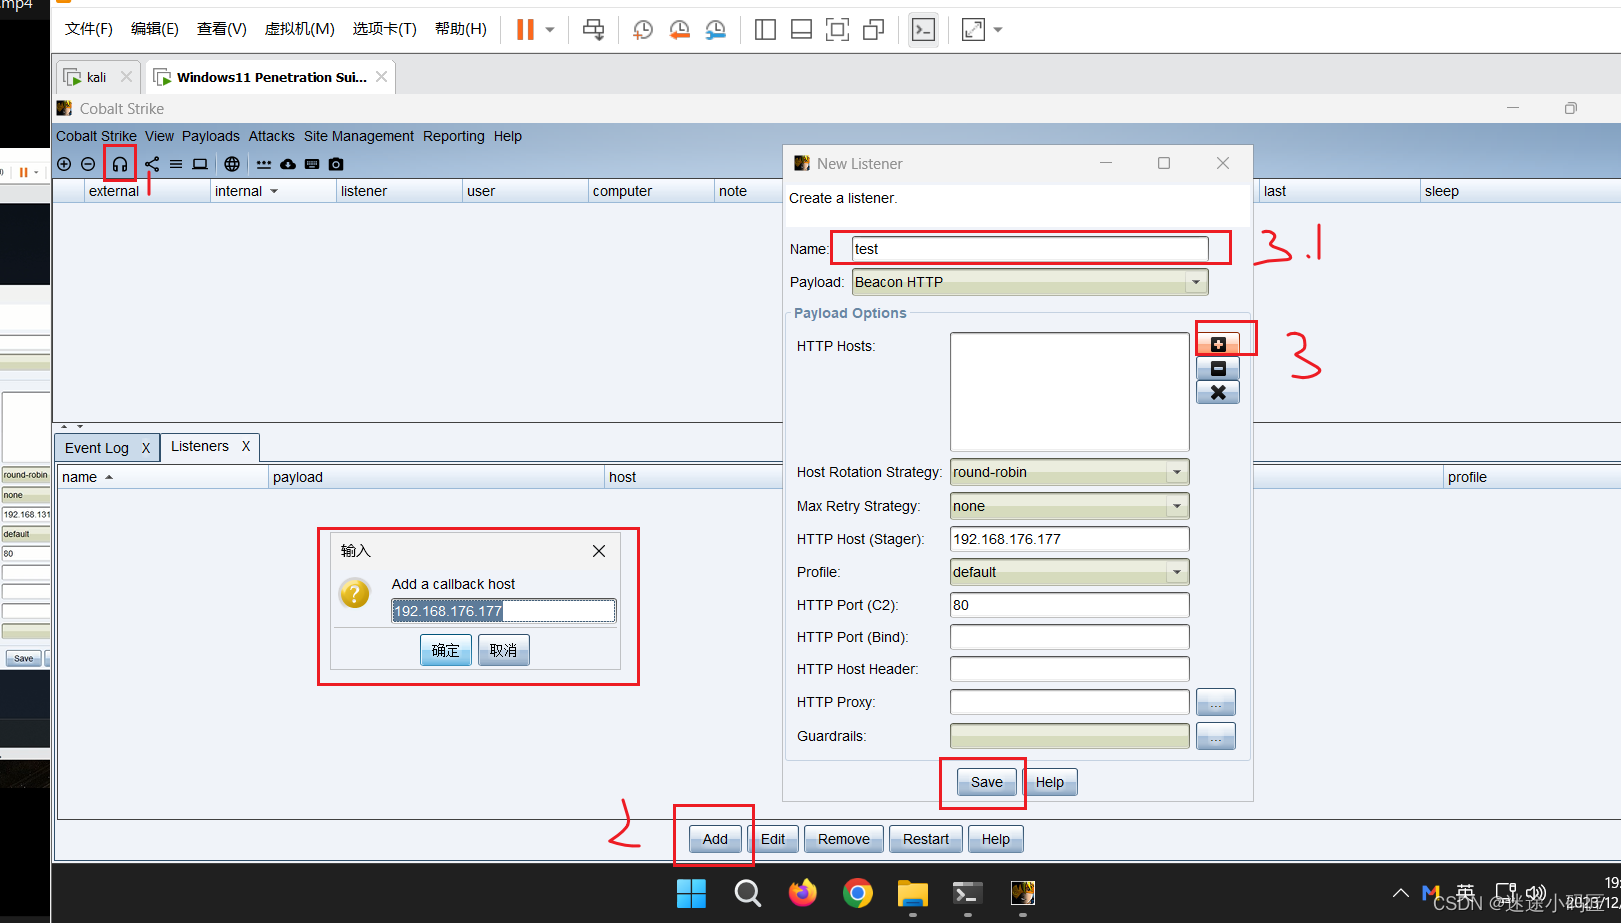
Task: Click the globe web log icon
Action: [x=232, y=164]
